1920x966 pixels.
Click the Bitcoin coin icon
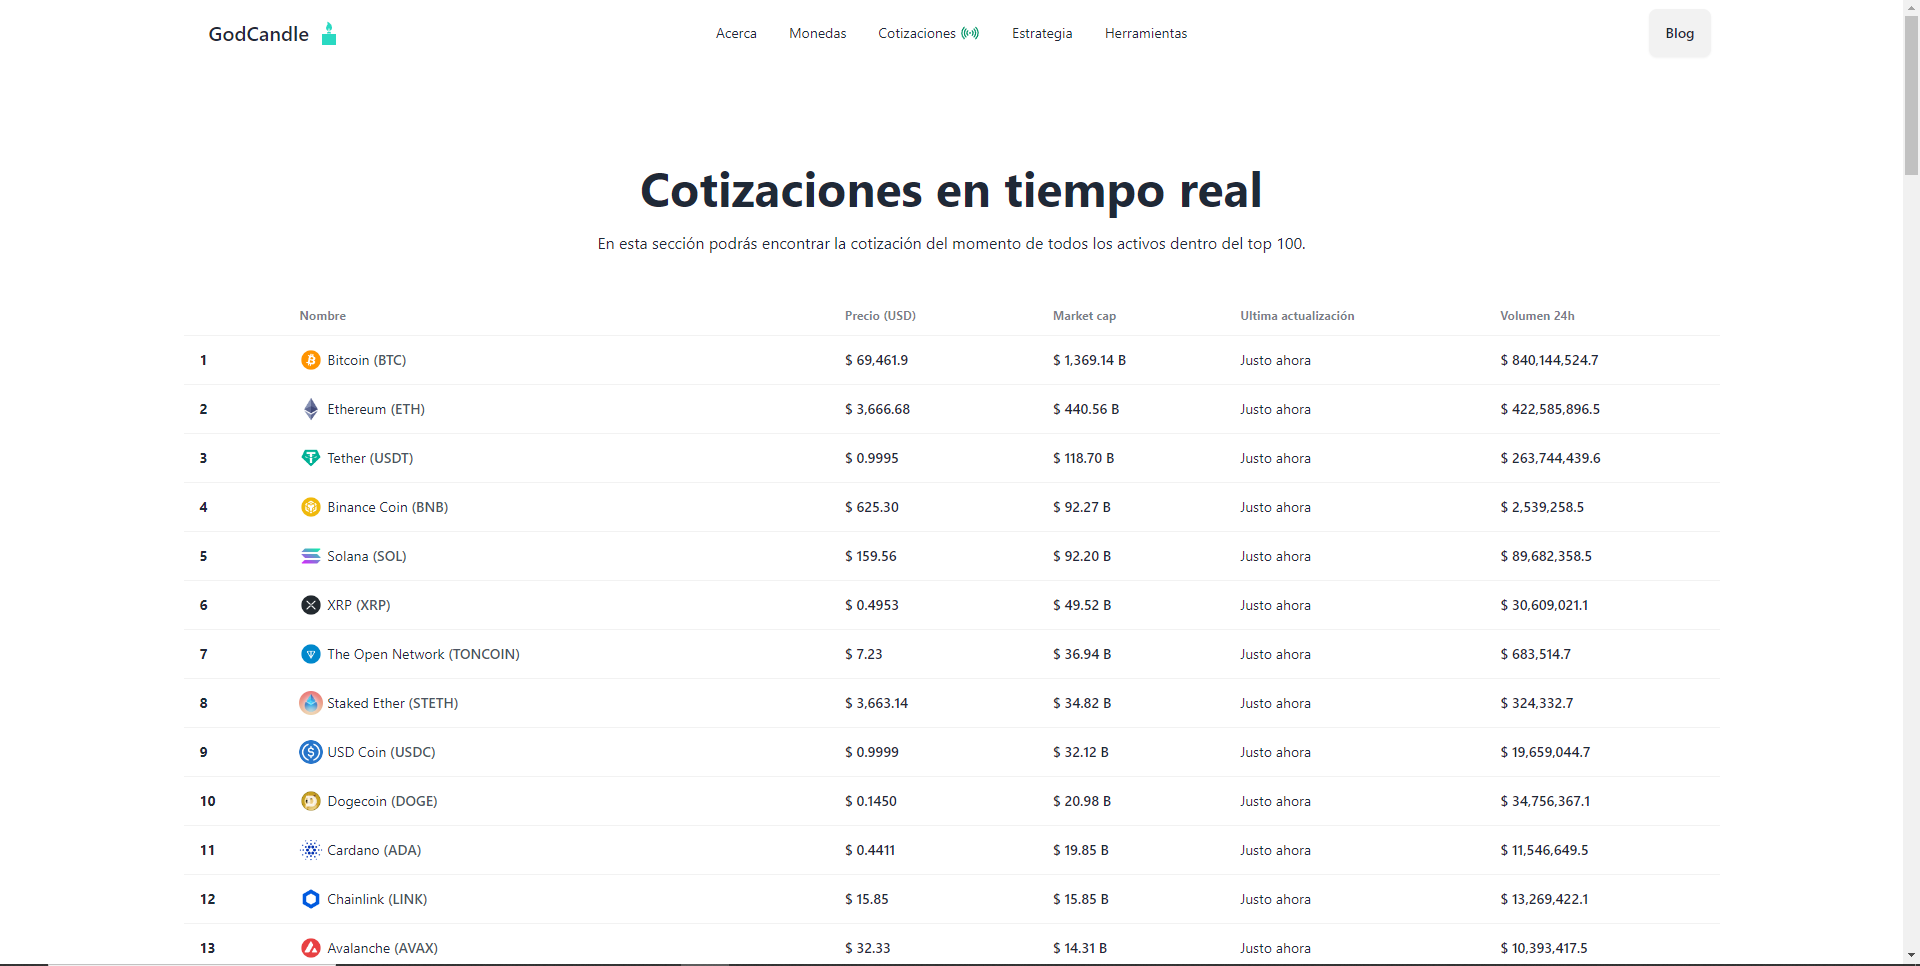point(311,360)
